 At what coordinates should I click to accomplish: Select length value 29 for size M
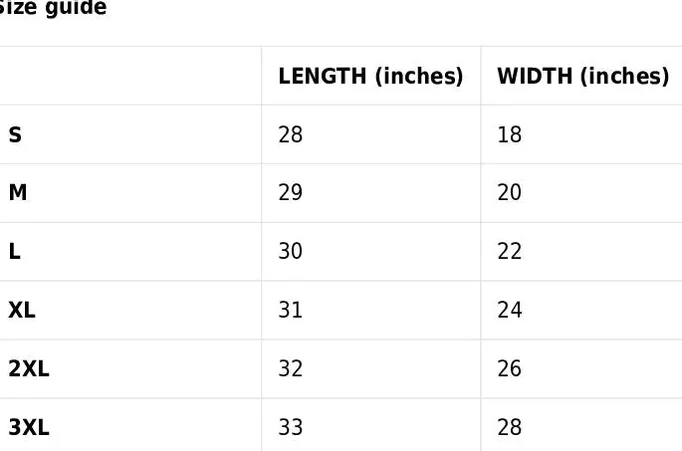[291, 192]
